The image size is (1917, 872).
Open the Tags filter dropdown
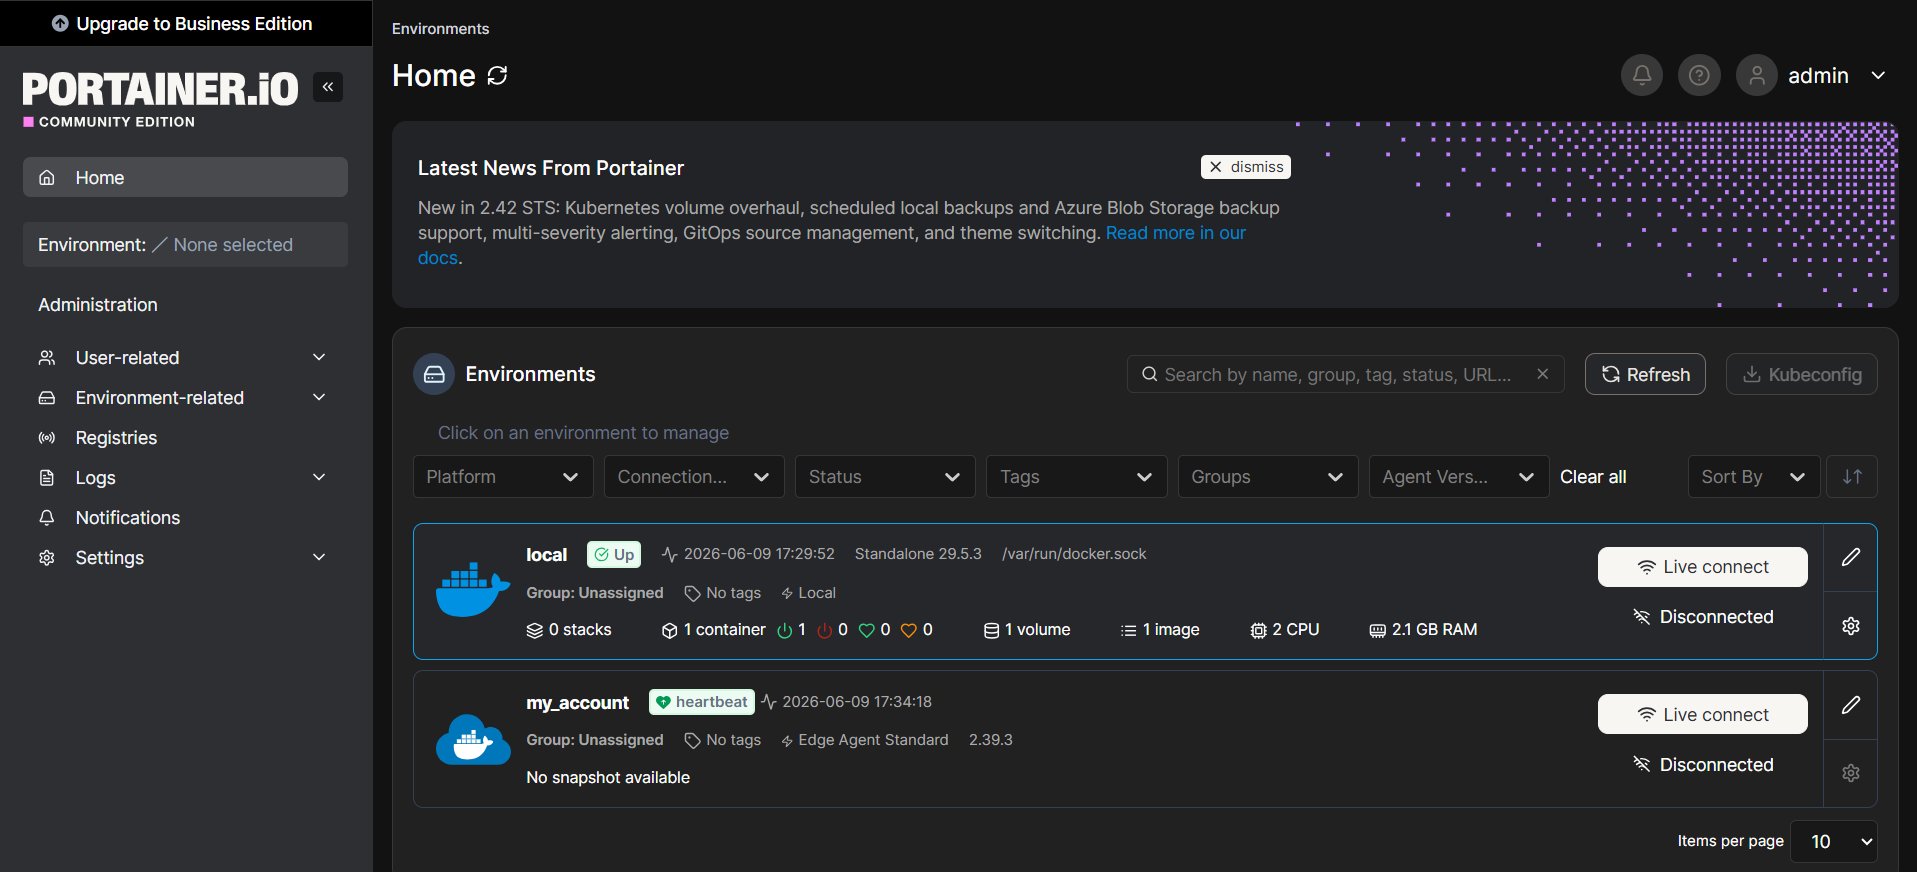point(1076,477)
